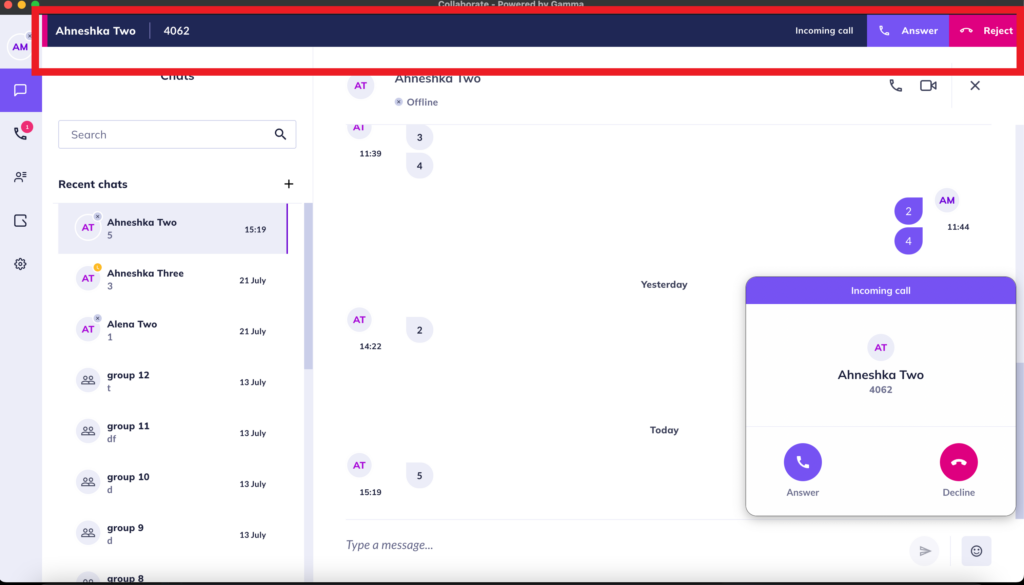1024x585 pixels.
Task: Click the AM avatar beside the 11:44 messages
Action: (x=947, y=200)
